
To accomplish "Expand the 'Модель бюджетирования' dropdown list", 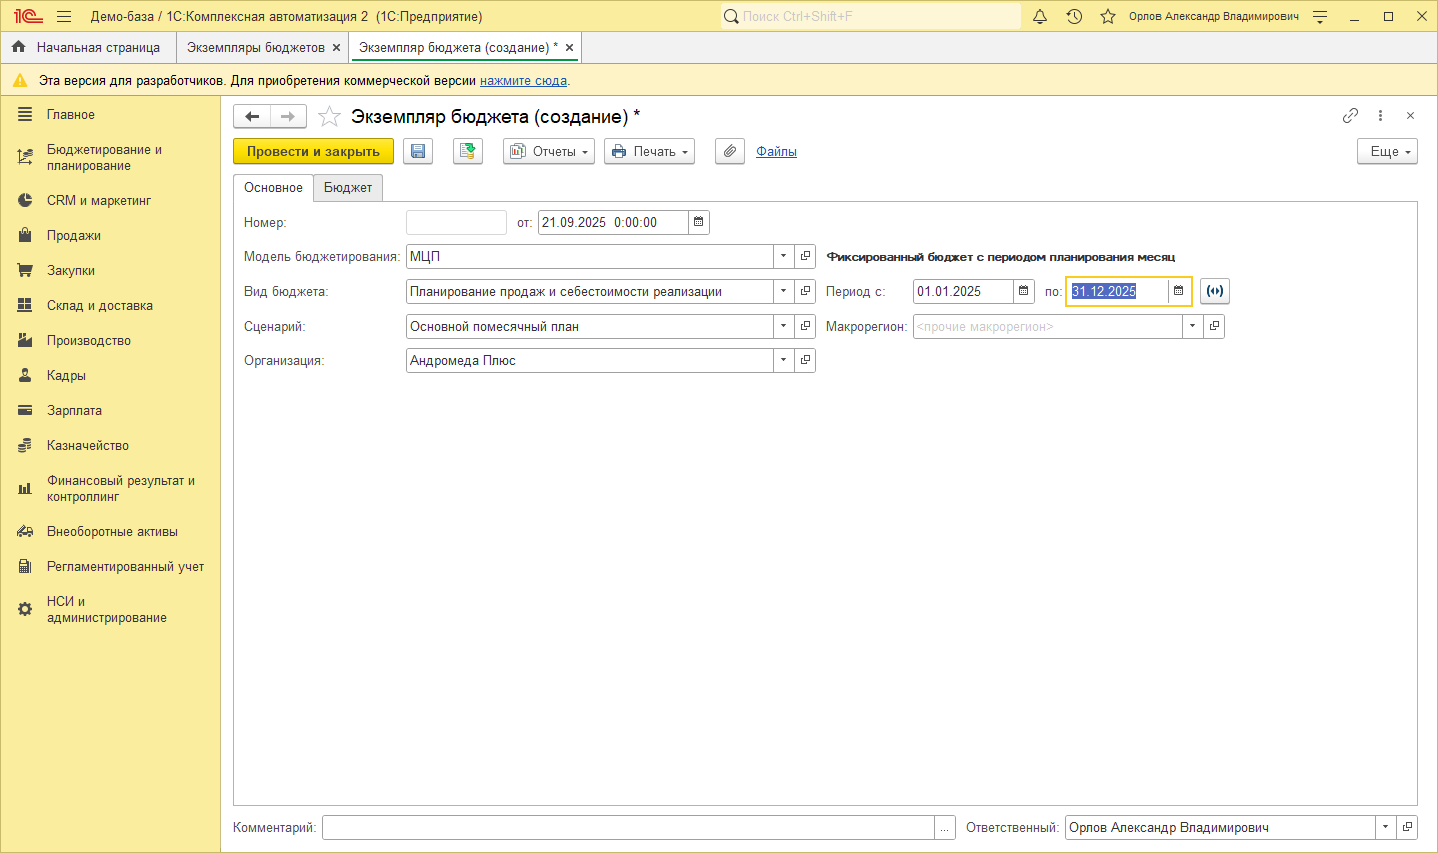I will point(783,257).
